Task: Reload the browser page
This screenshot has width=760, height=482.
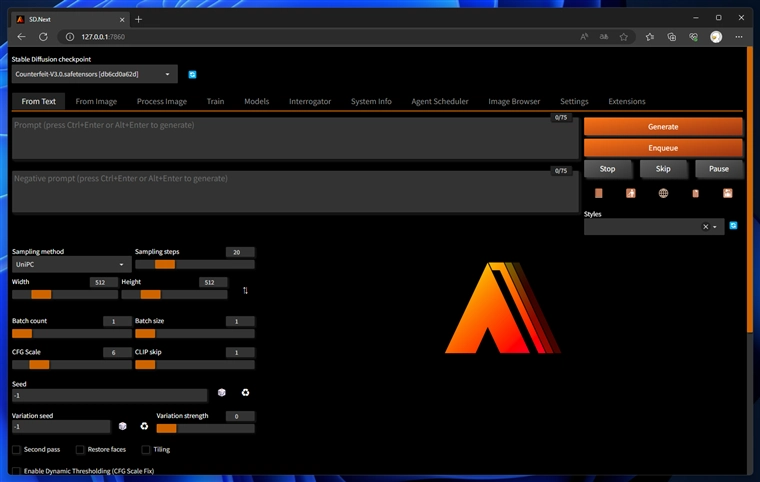Action: coord(43,37)
